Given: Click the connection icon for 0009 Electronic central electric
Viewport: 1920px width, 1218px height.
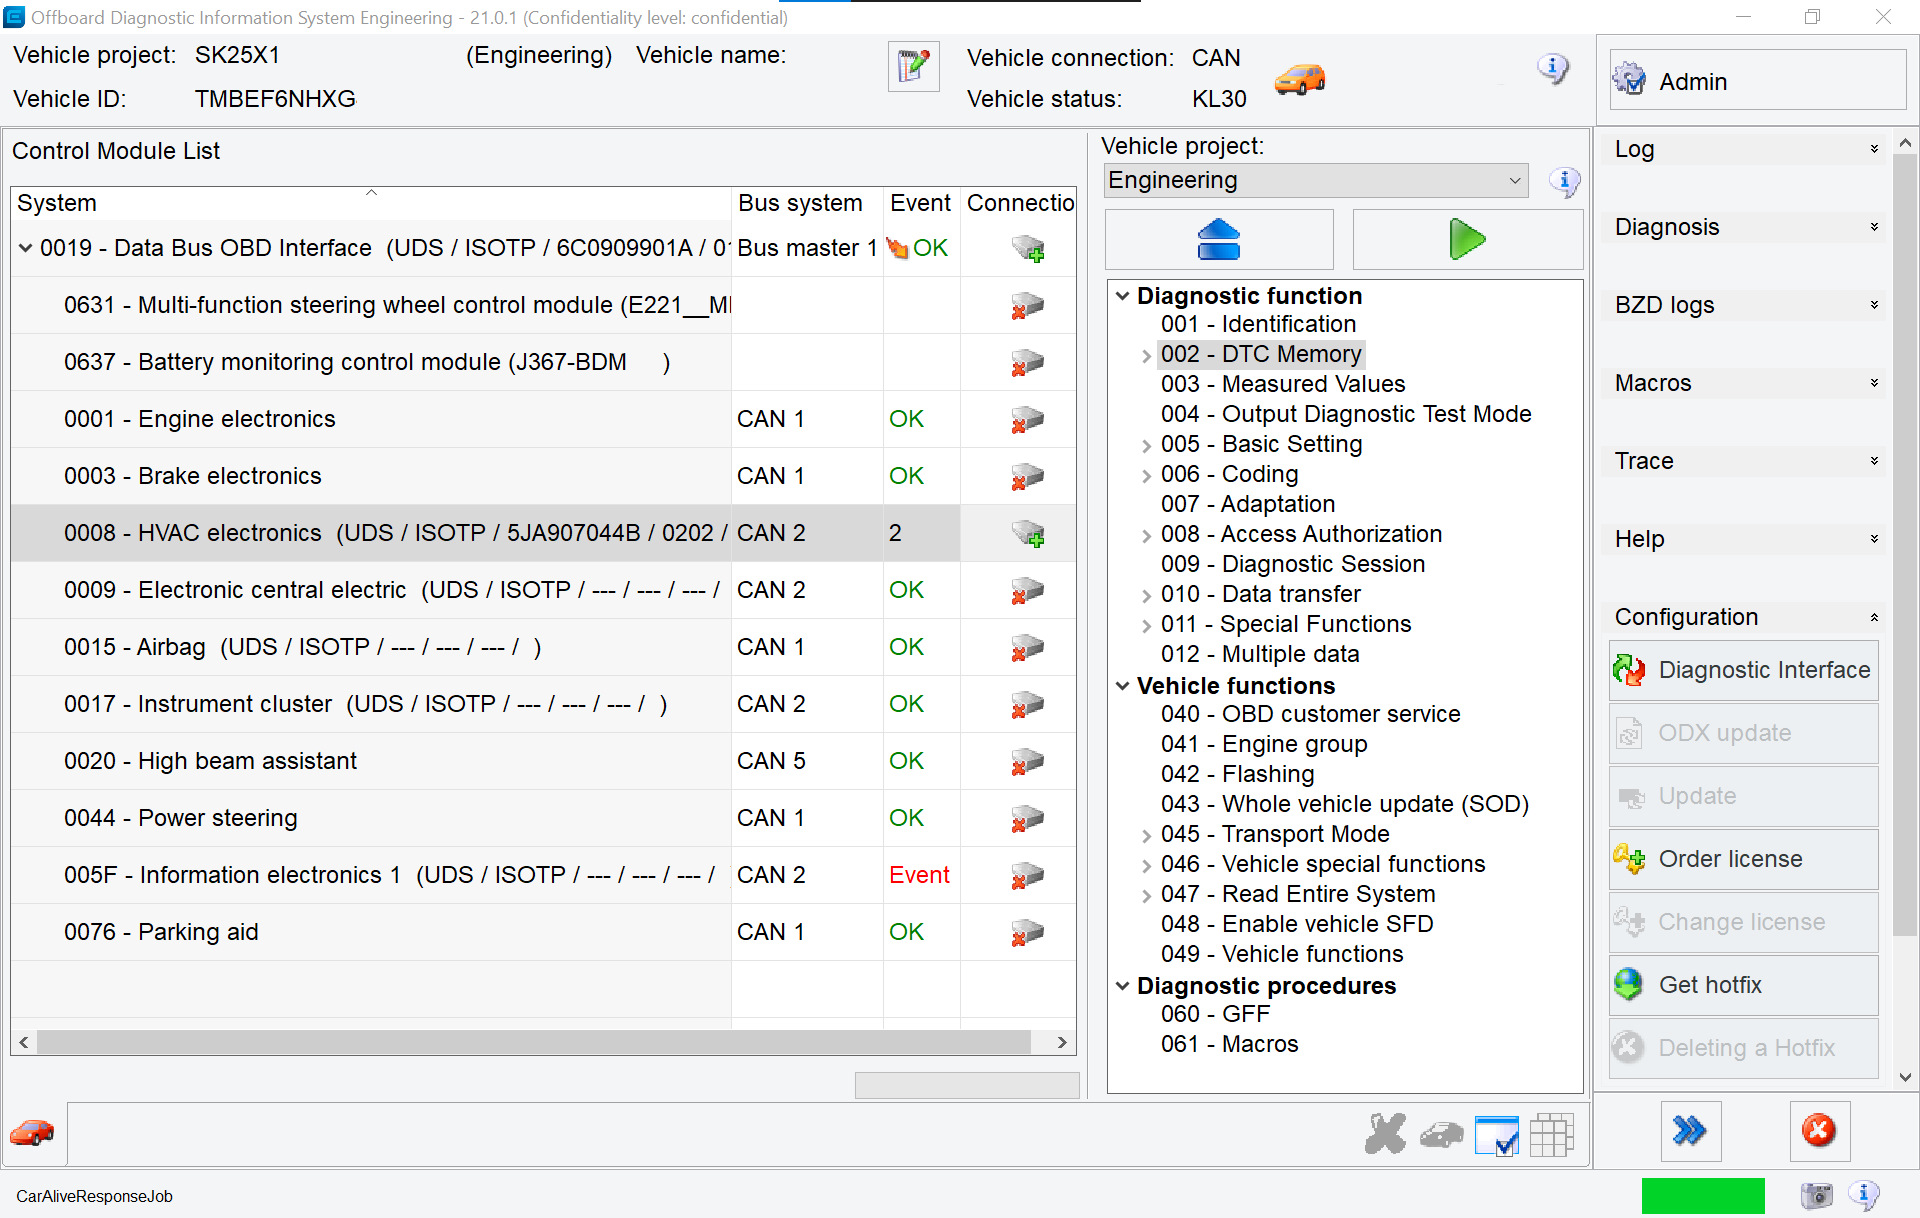Looking at the screenshot, I should 1027,590.
